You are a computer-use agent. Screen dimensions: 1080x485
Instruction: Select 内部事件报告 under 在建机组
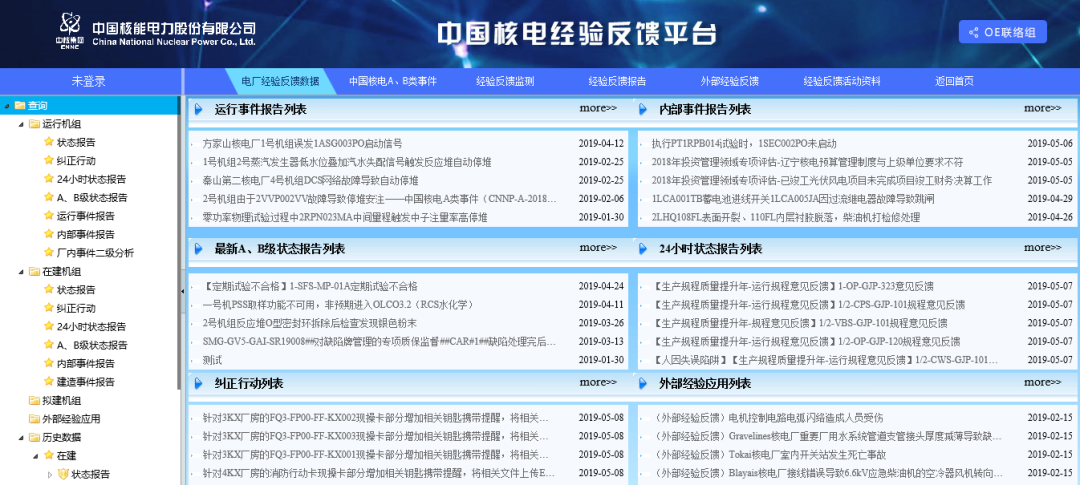click(x=86, y=364)
